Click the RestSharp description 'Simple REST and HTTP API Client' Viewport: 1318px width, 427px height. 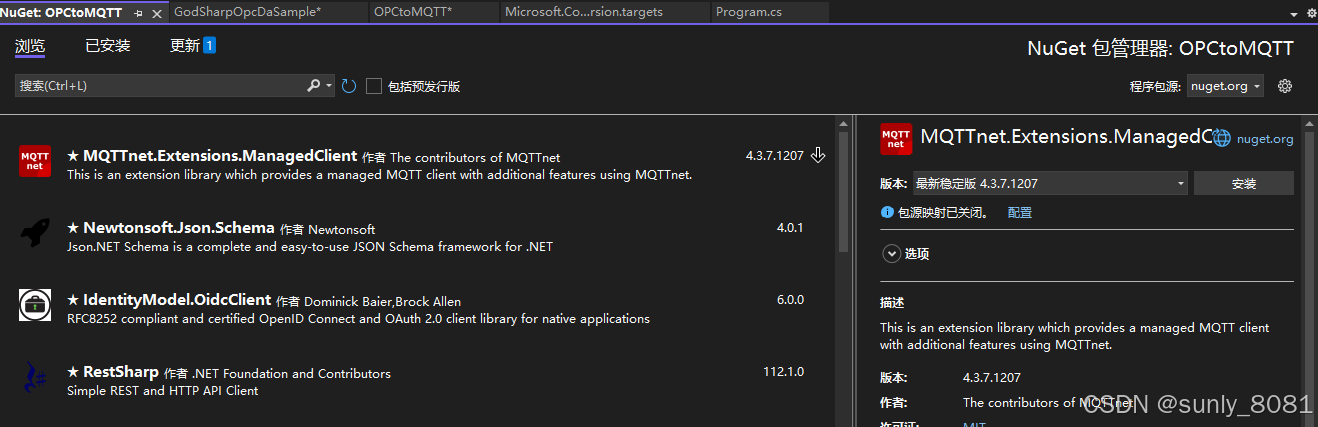[x=163, y=391]
